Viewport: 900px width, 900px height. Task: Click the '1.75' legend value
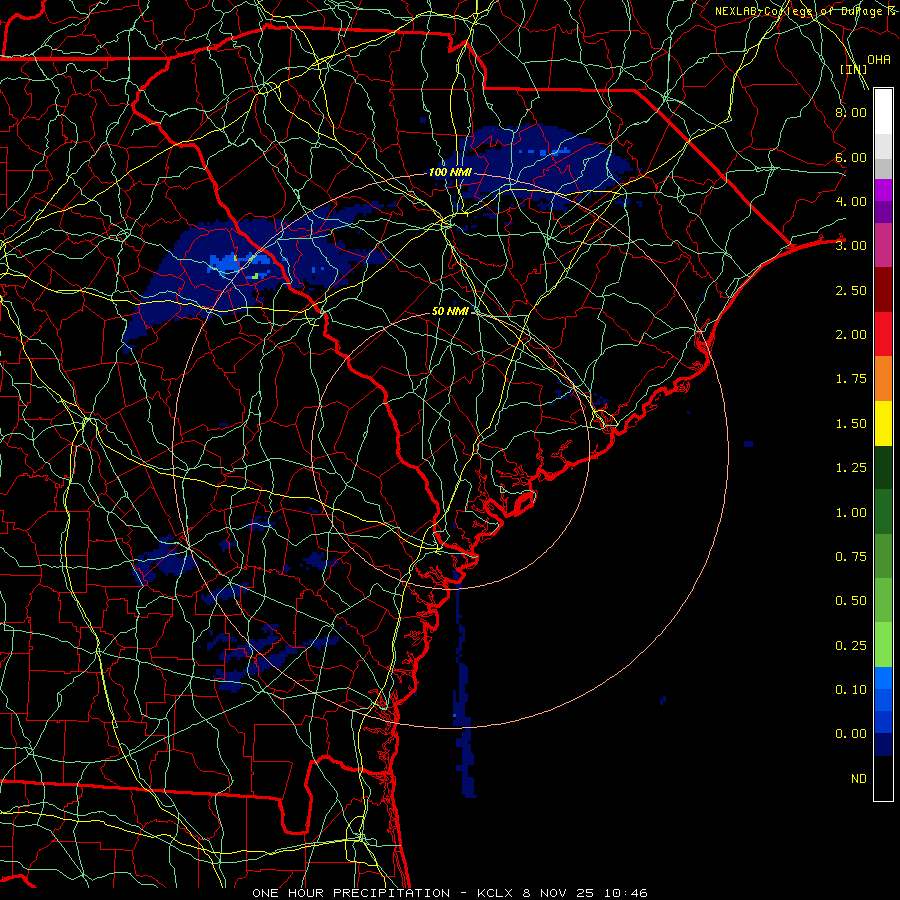851,379
